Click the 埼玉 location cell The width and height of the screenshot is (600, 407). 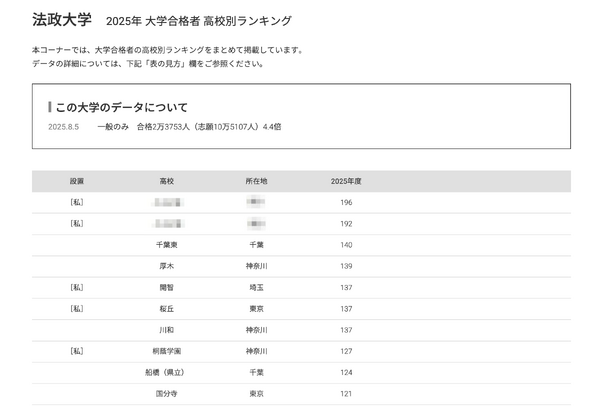point(256,287)
